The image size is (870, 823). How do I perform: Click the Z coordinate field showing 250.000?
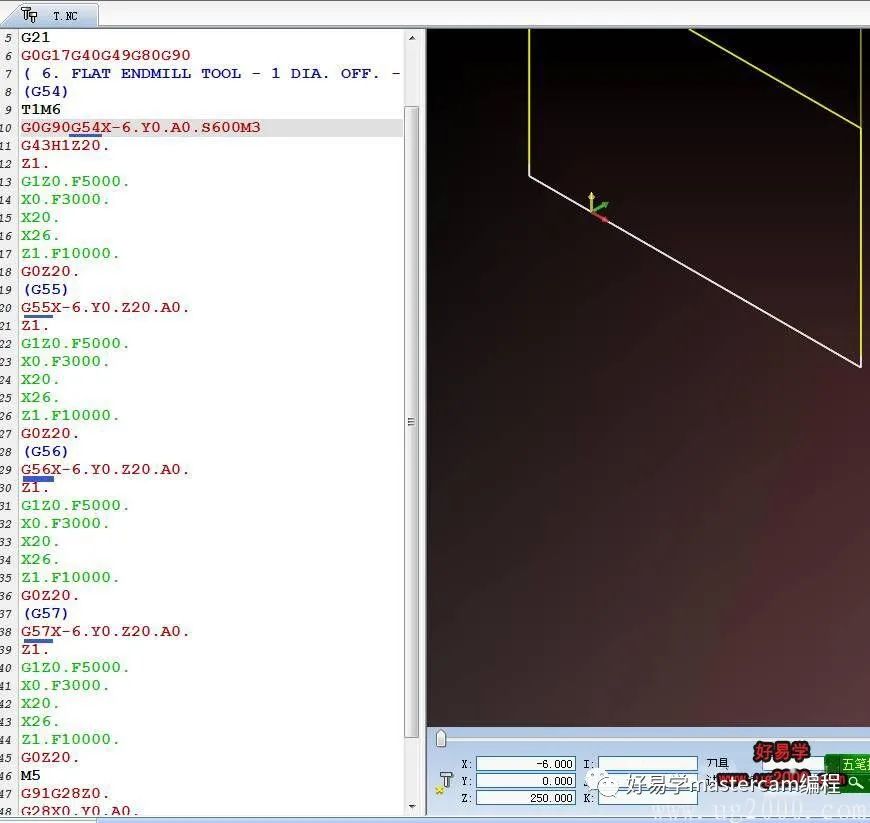click(x=525, y=797)
